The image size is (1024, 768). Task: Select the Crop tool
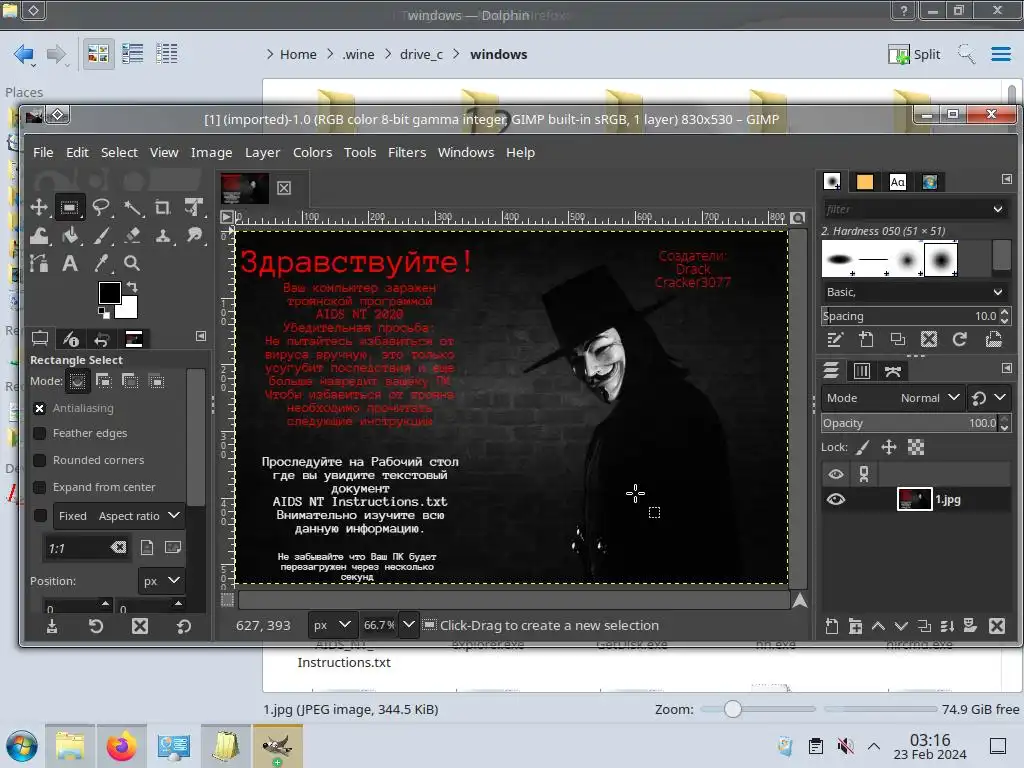tap(163, 208)
